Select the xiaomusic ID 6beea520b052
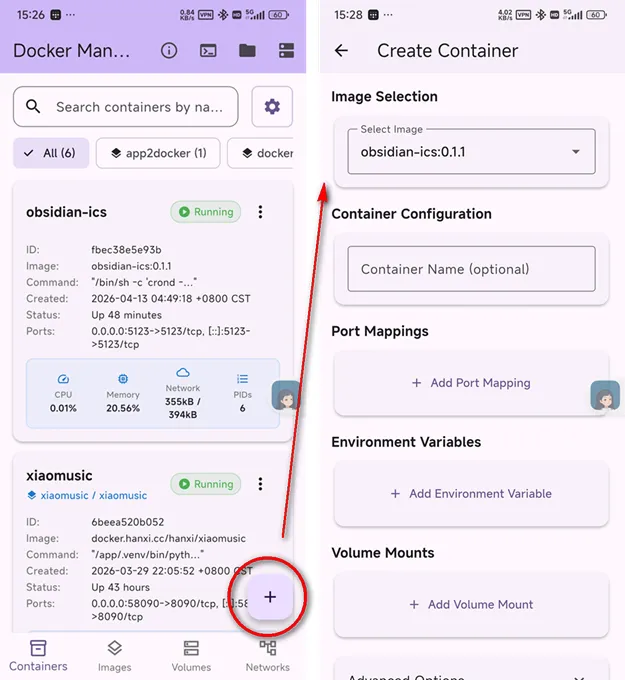 tap(128, 522)
